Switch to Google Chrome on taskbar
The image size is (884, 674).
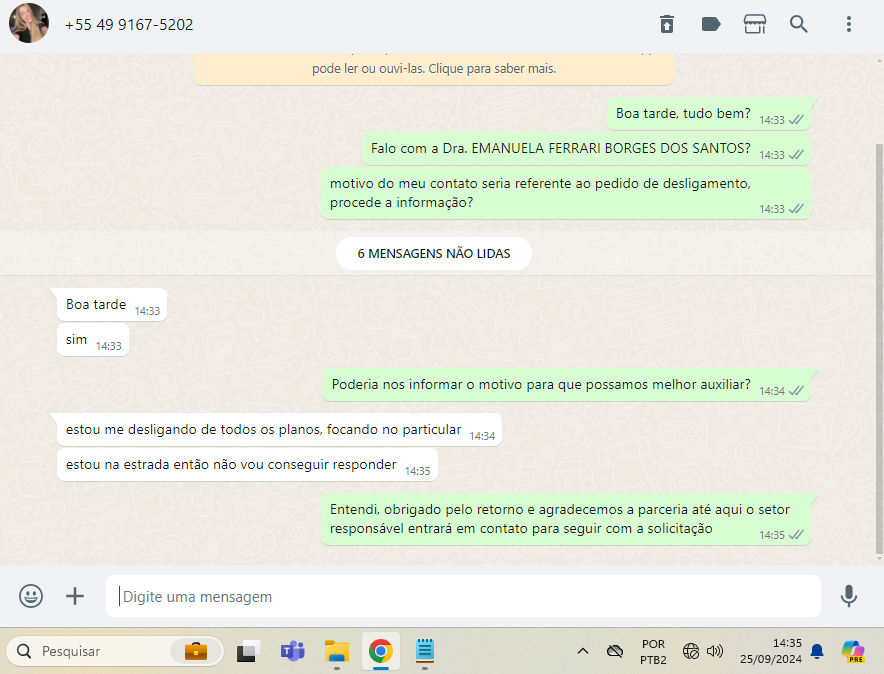pos(381,651)
